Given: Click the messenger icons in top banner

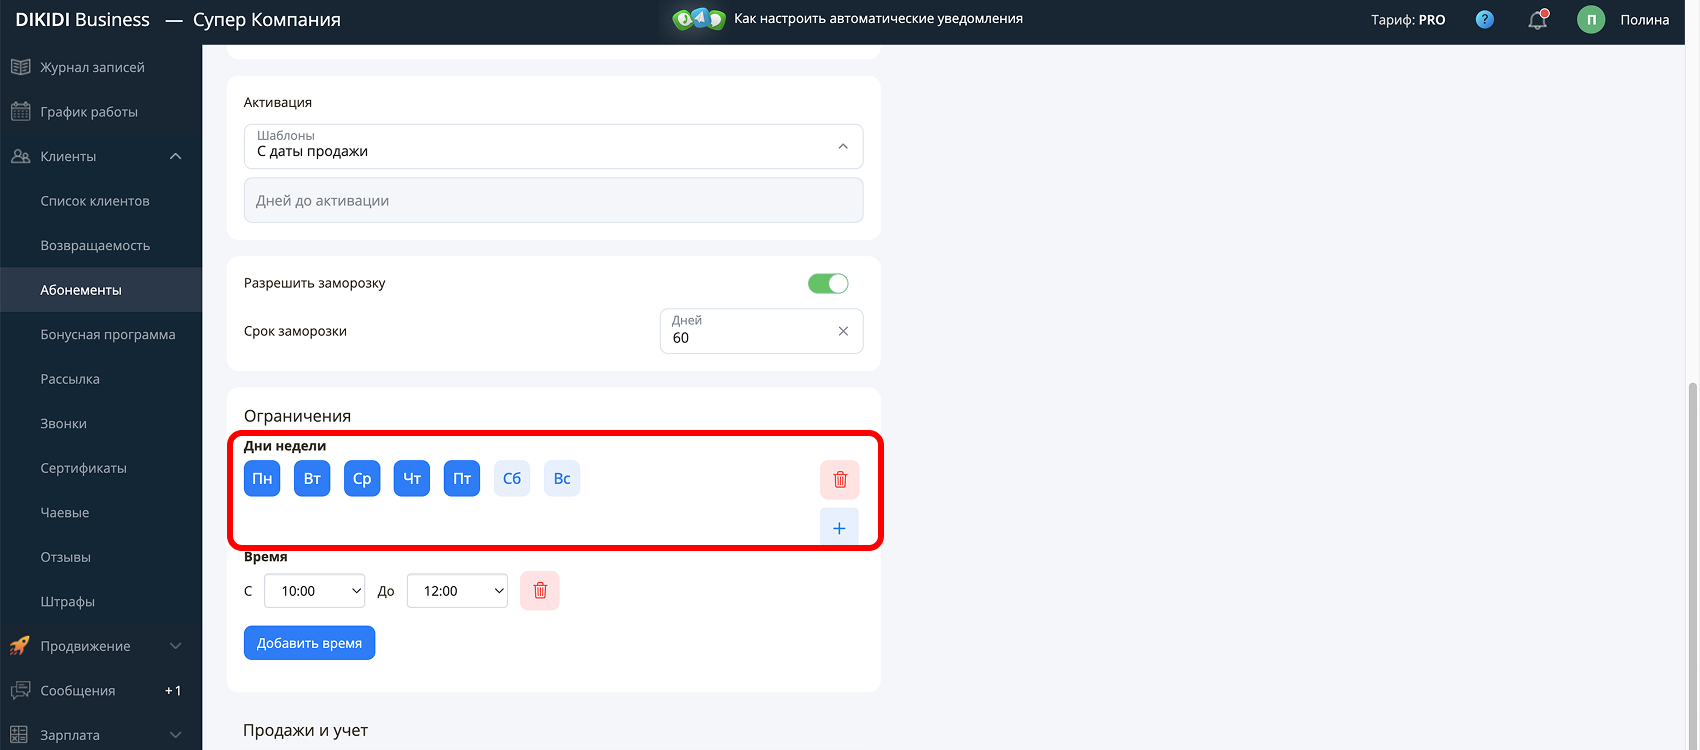Looking at the screenshot, I should (x=699, y=19).
